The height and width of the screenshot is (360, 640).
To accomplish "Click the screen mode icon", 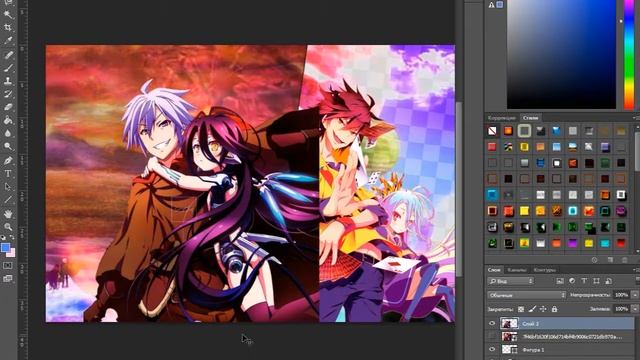I will [8, 279].
